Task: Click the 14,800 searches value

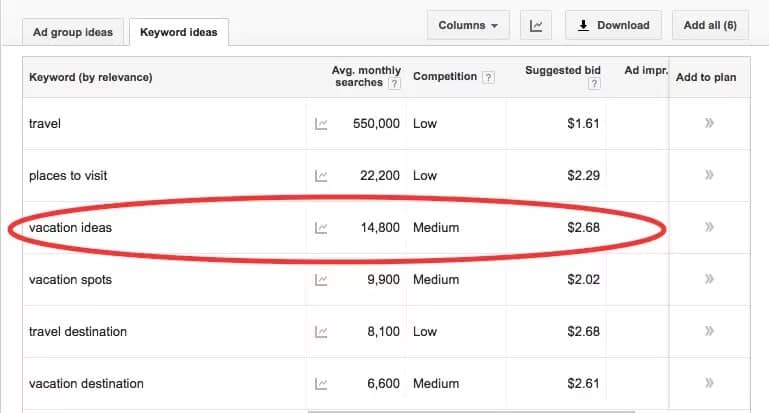Action: click(380, 228)
